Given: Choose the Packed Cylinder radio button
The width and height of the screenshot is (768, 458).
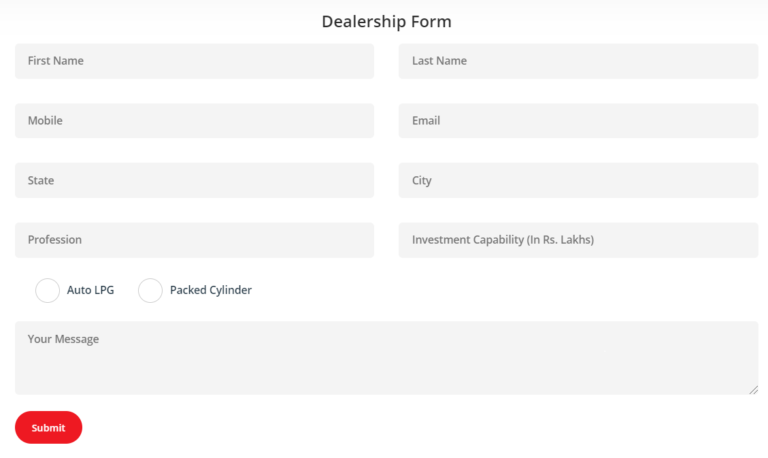Looking at the screenshot, I should point(150,291).
